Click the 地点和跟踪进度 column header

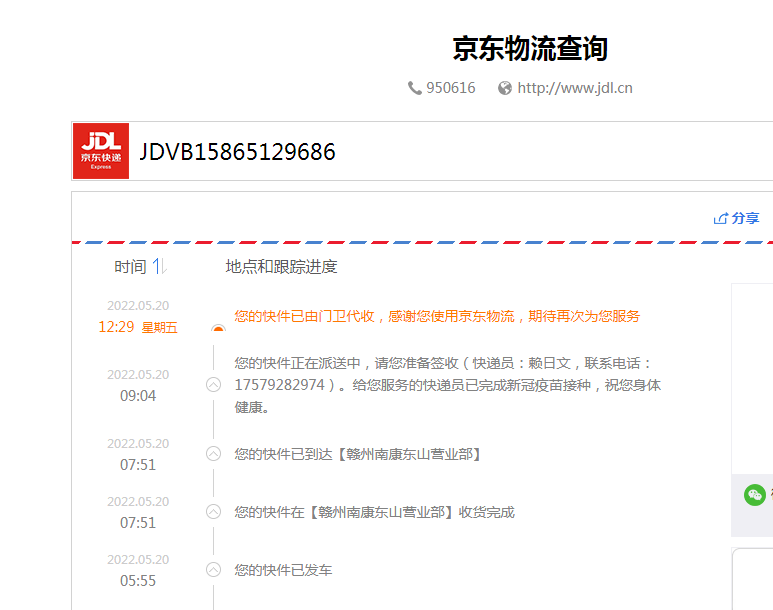(281, 267)
